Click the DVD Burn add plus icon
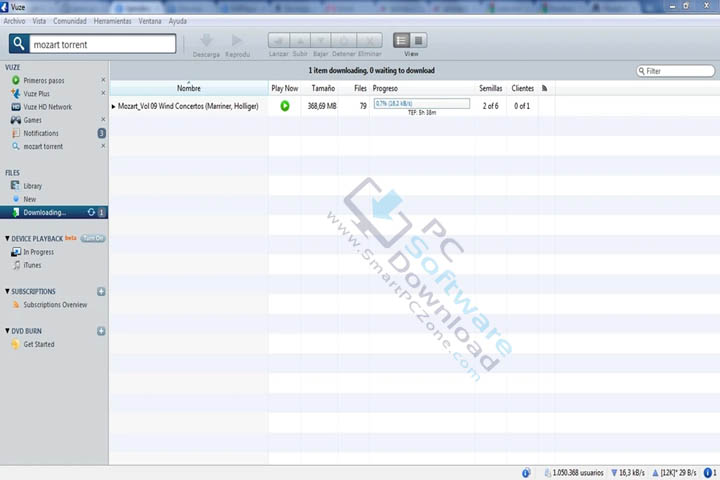This screenshot has height=480, width=720. (x=101, y=331)
